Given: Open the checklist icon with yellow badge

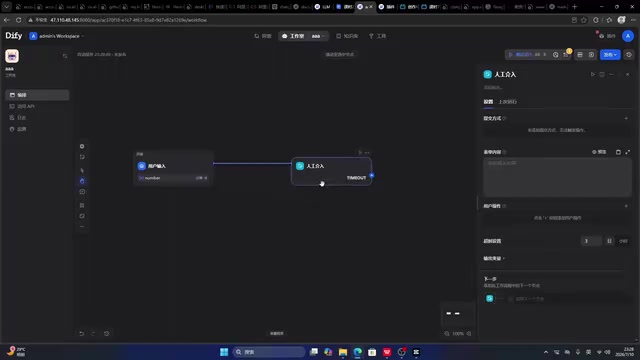Looking at the screenshot, I should point(566,55).
